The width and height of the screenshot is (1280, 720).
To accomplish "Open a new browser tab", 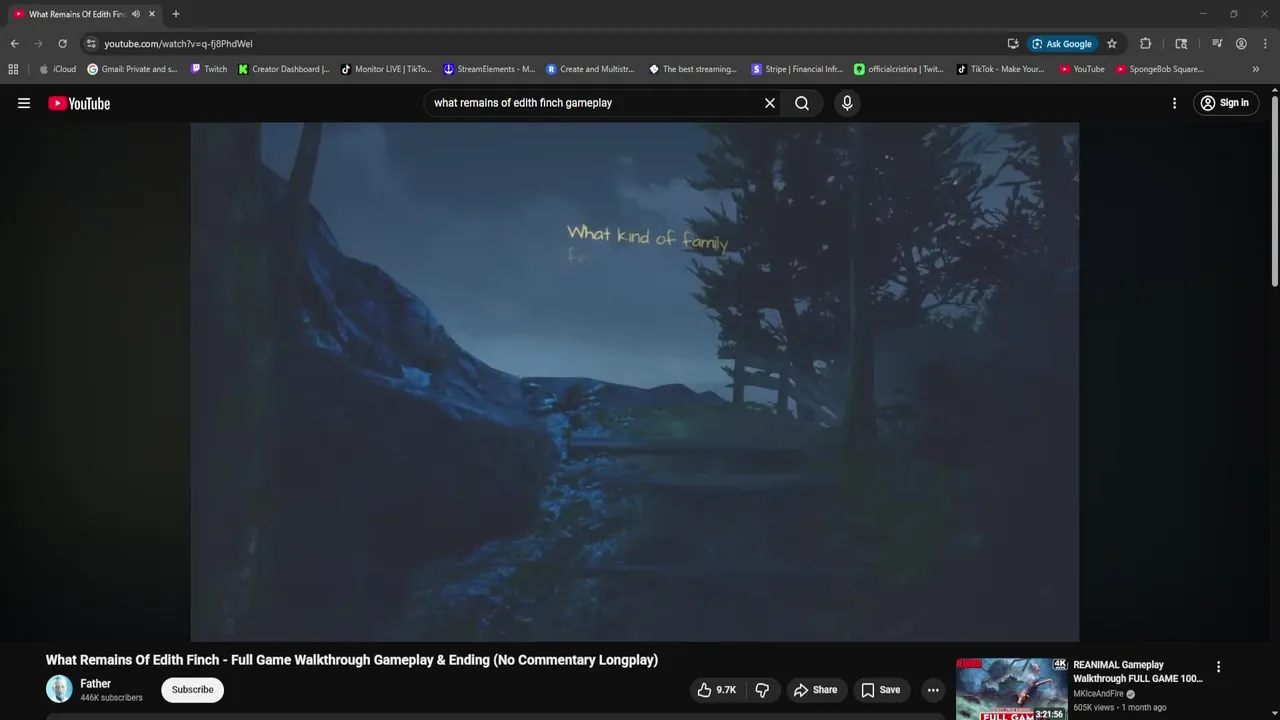I will [176, 14].
